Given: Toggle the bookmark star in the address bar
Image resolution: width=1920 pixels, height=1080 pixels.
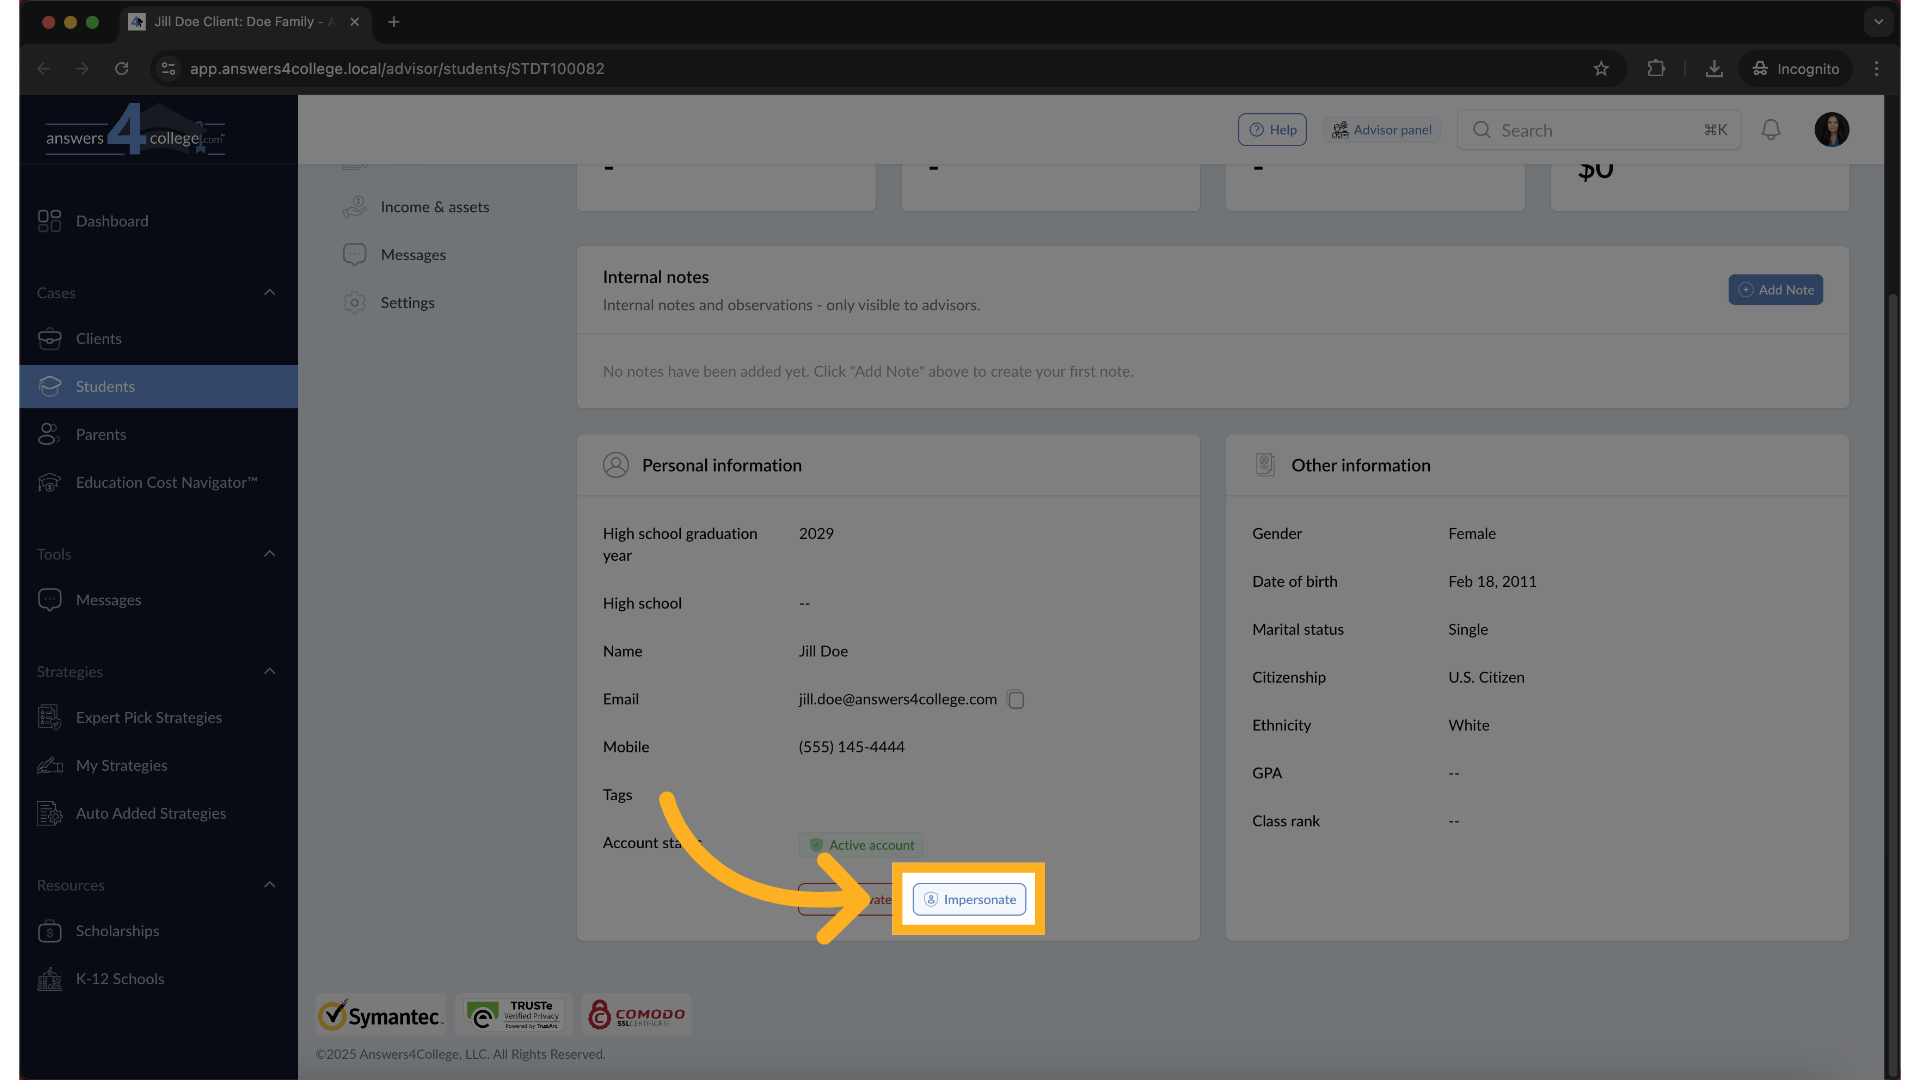Looking at the screenshot, I should click(1602, 68).
